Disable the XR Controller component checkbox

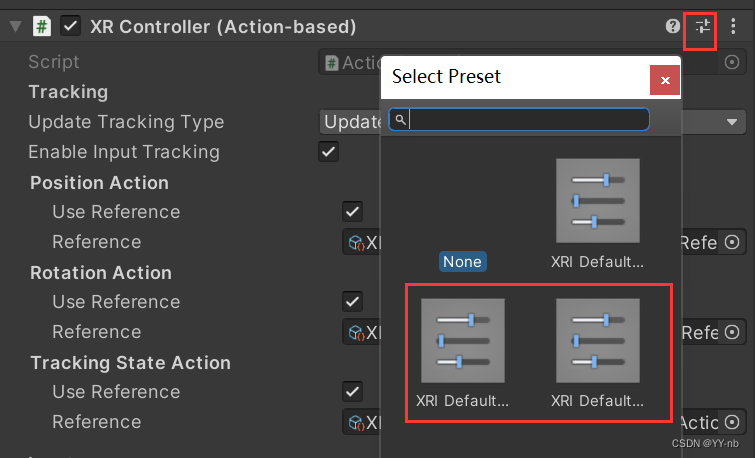coord(70,26)
